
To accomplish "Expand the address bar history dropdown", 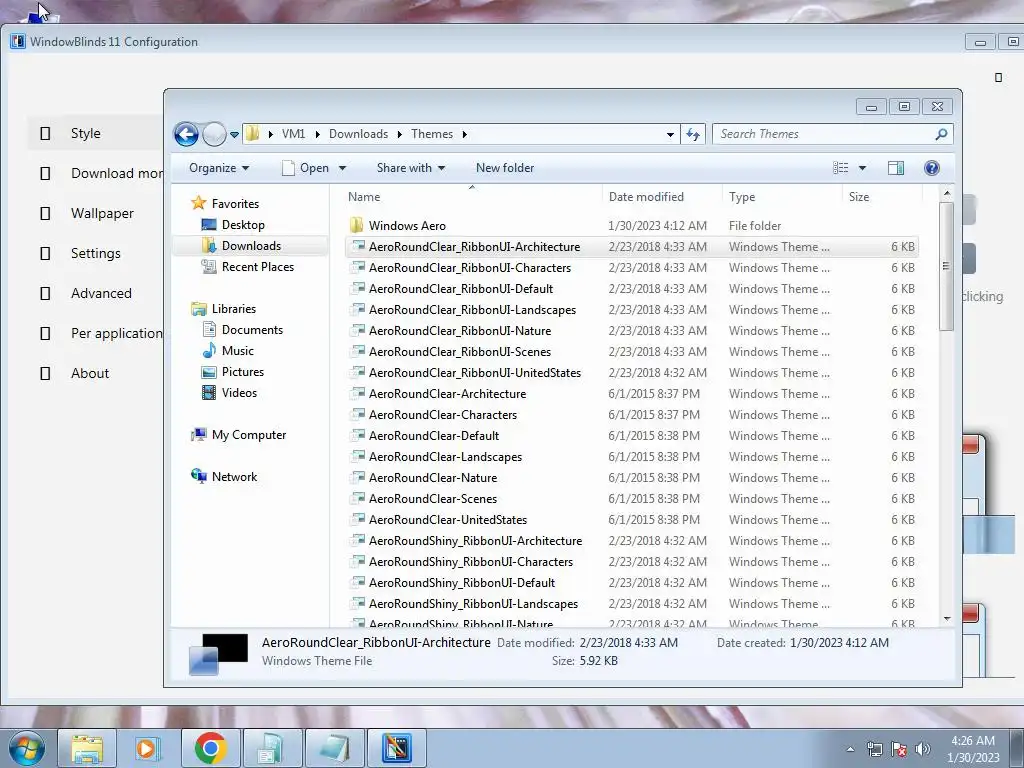I will 670,135.
